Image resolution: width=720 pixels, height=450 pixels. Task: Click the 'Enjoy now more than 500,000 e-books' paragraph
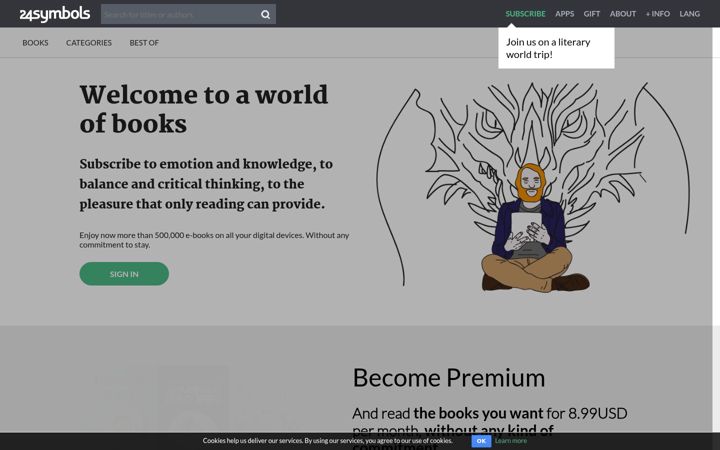click(x=214, y=240)
